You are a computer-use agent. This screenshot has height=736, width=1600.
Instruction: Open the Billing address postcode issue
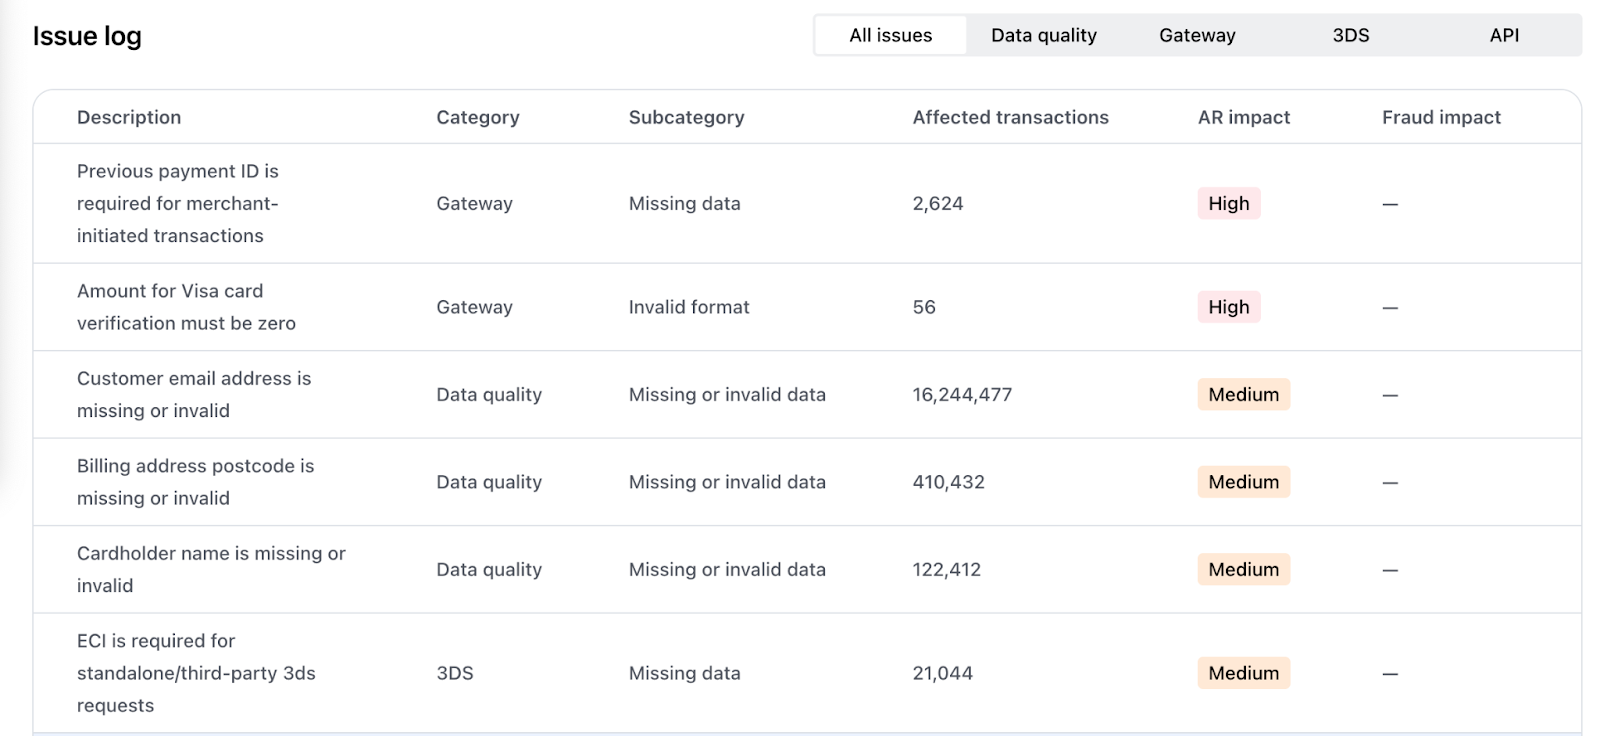coord(807,482)
